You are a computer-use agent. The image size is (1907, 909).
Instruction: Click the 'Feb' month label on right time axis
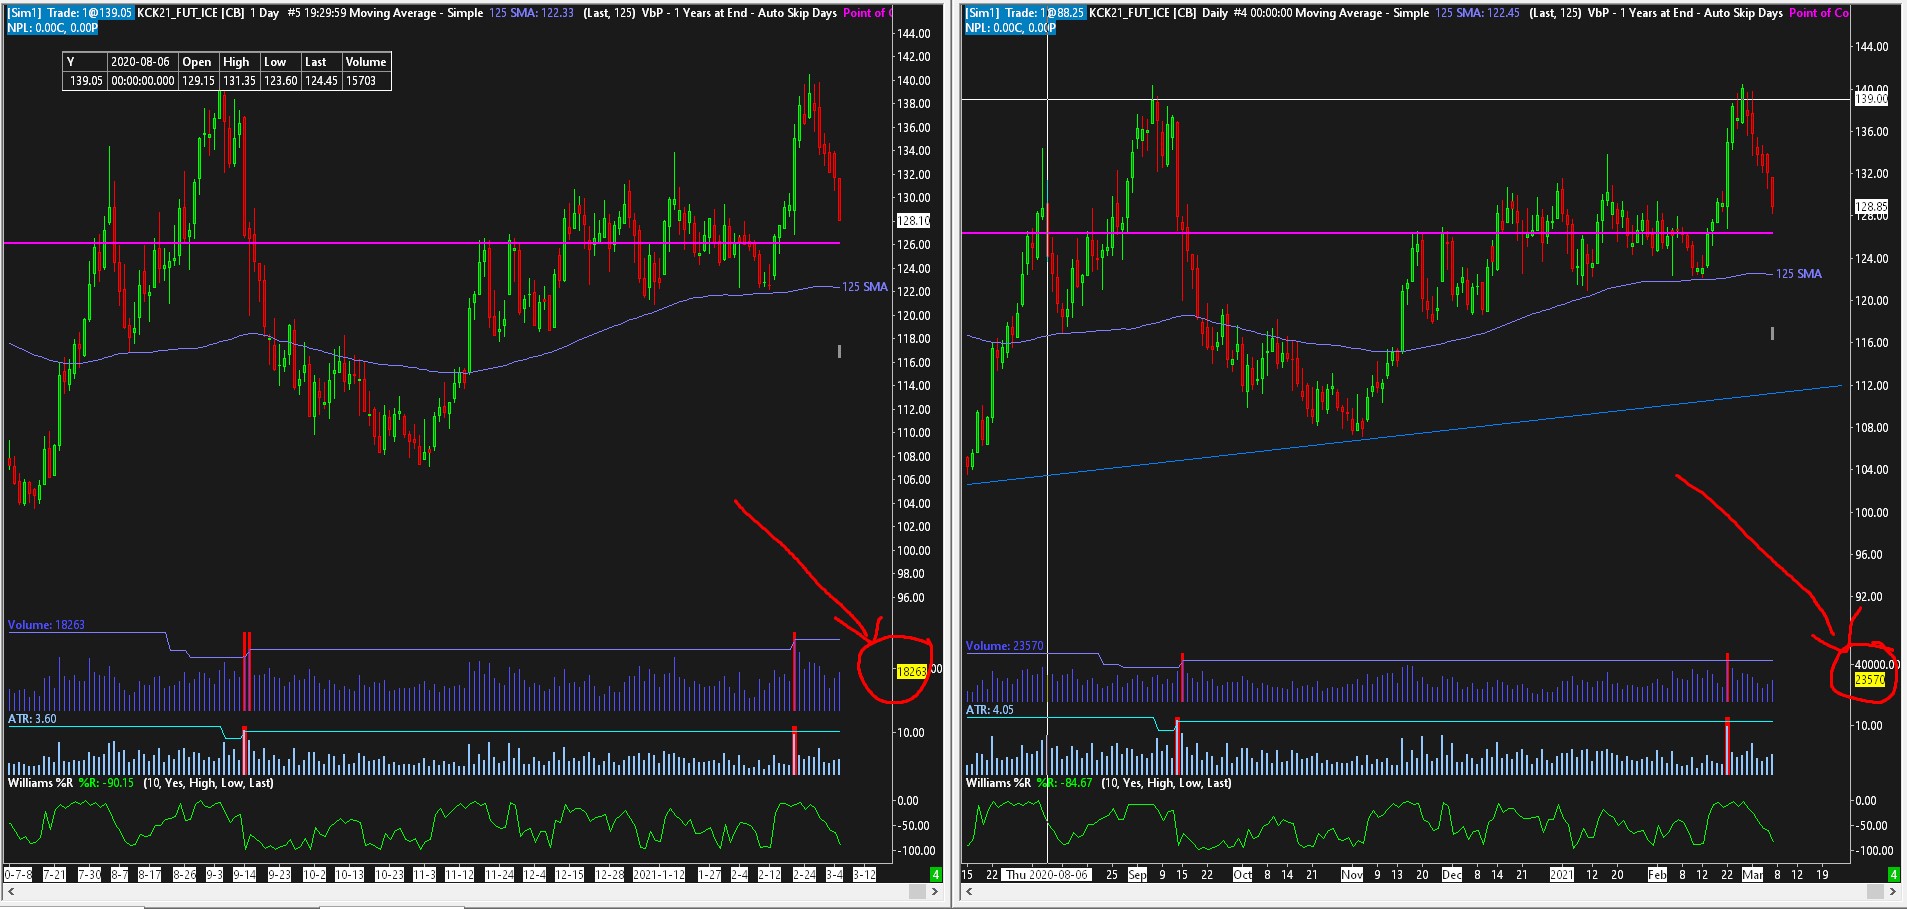[1657, 875]
